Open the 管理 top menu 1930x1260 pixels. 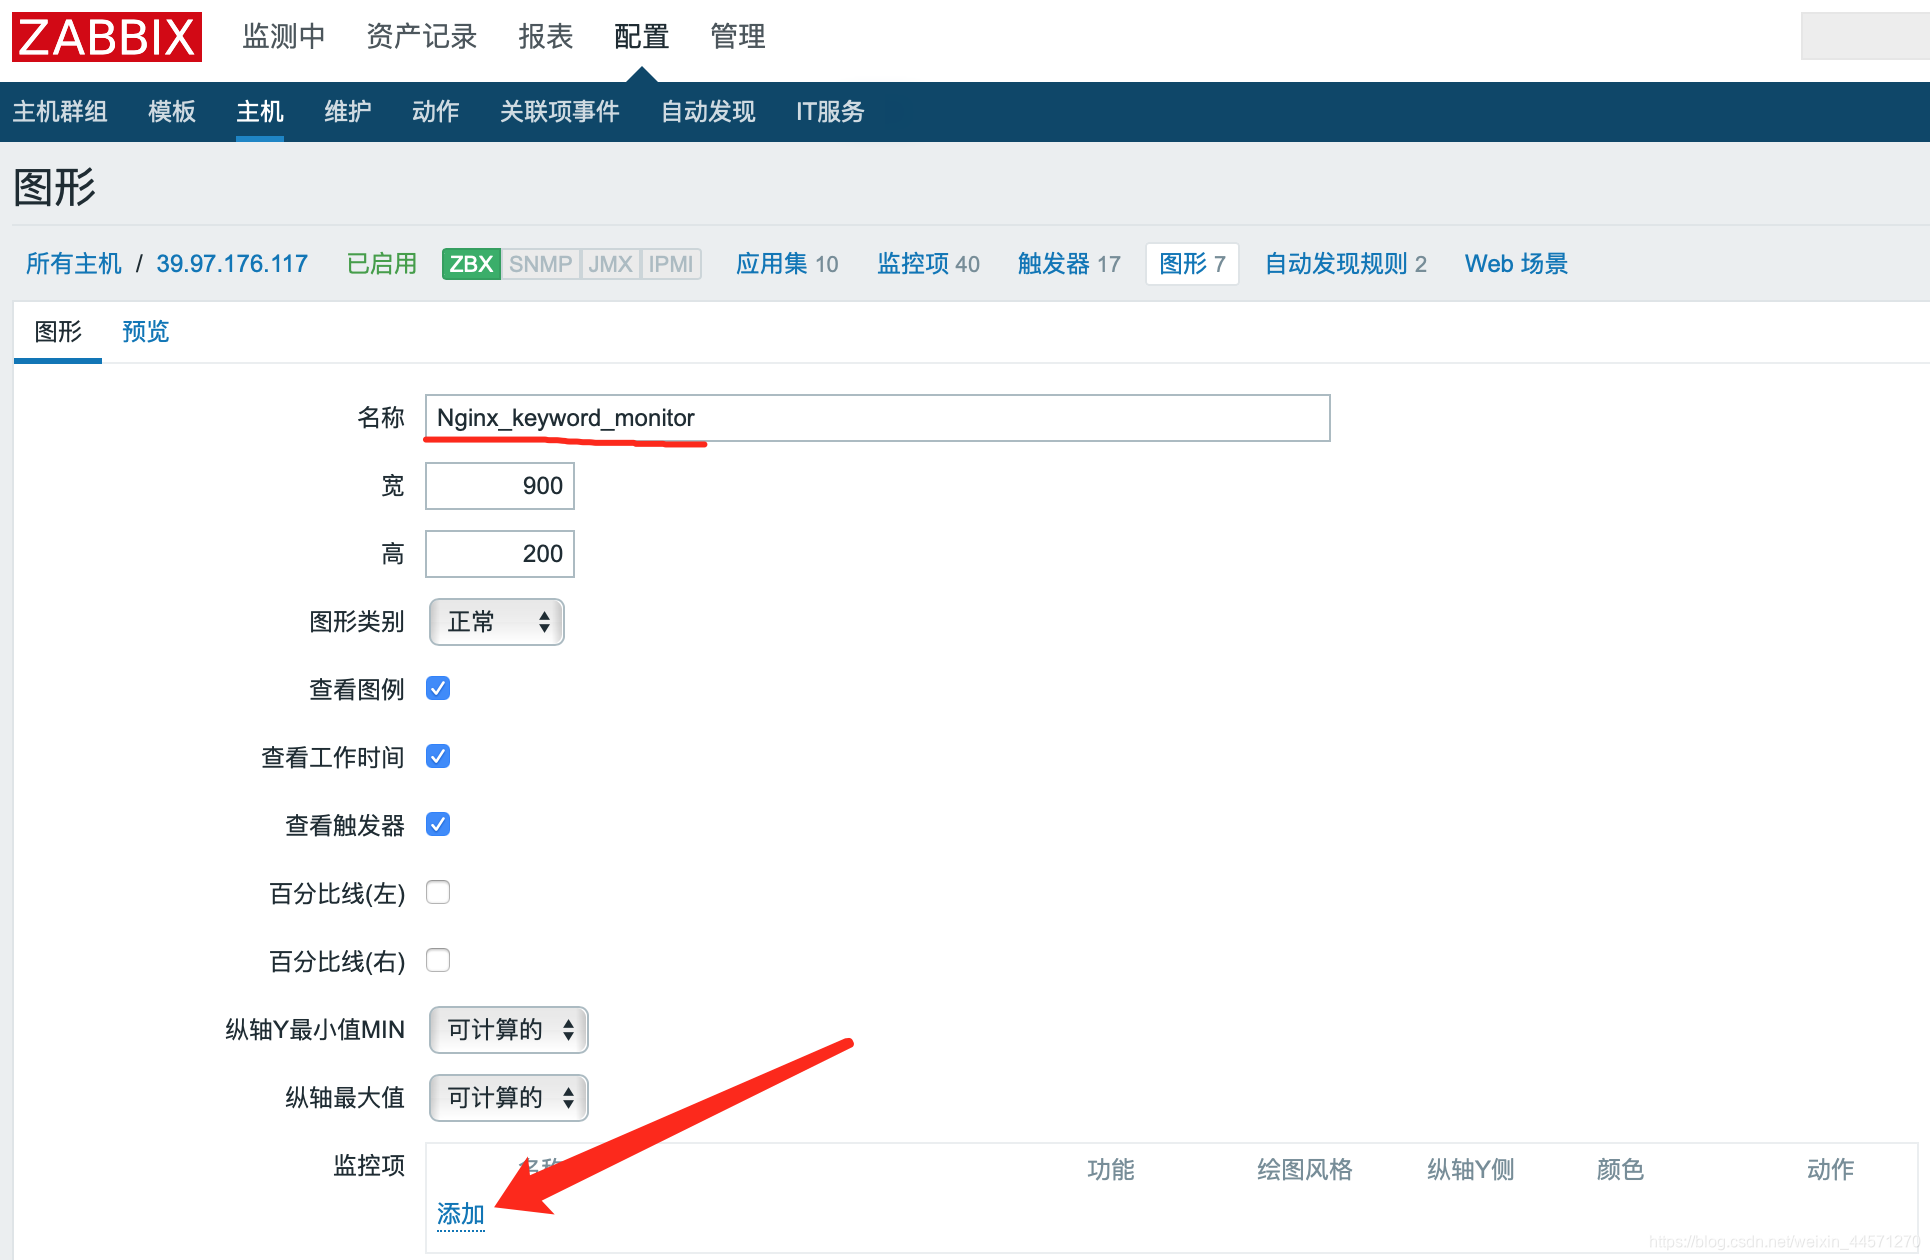coord(738,37)
